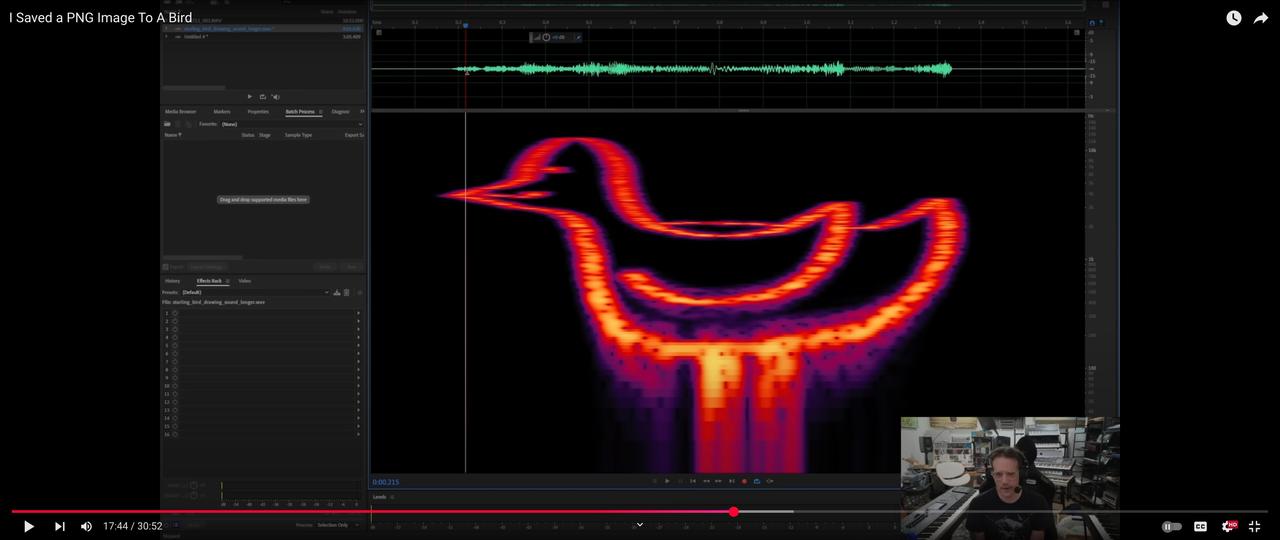Click the red progress bar scrubber
1280x540 pixels.
tap(733, 512)
